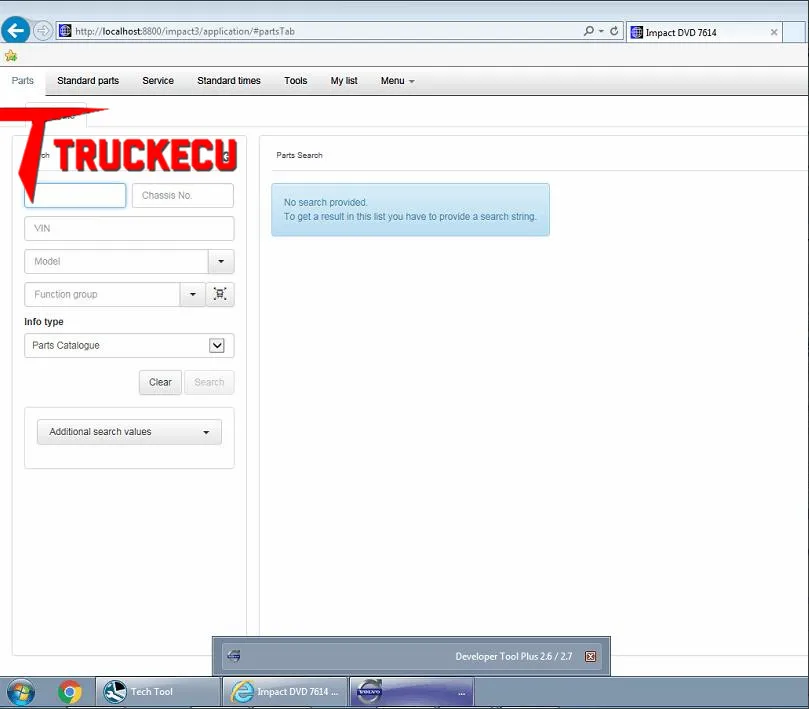The image size is (809, 709).
Task: Click the function group image selector icon
Action: tap(220, 295)
